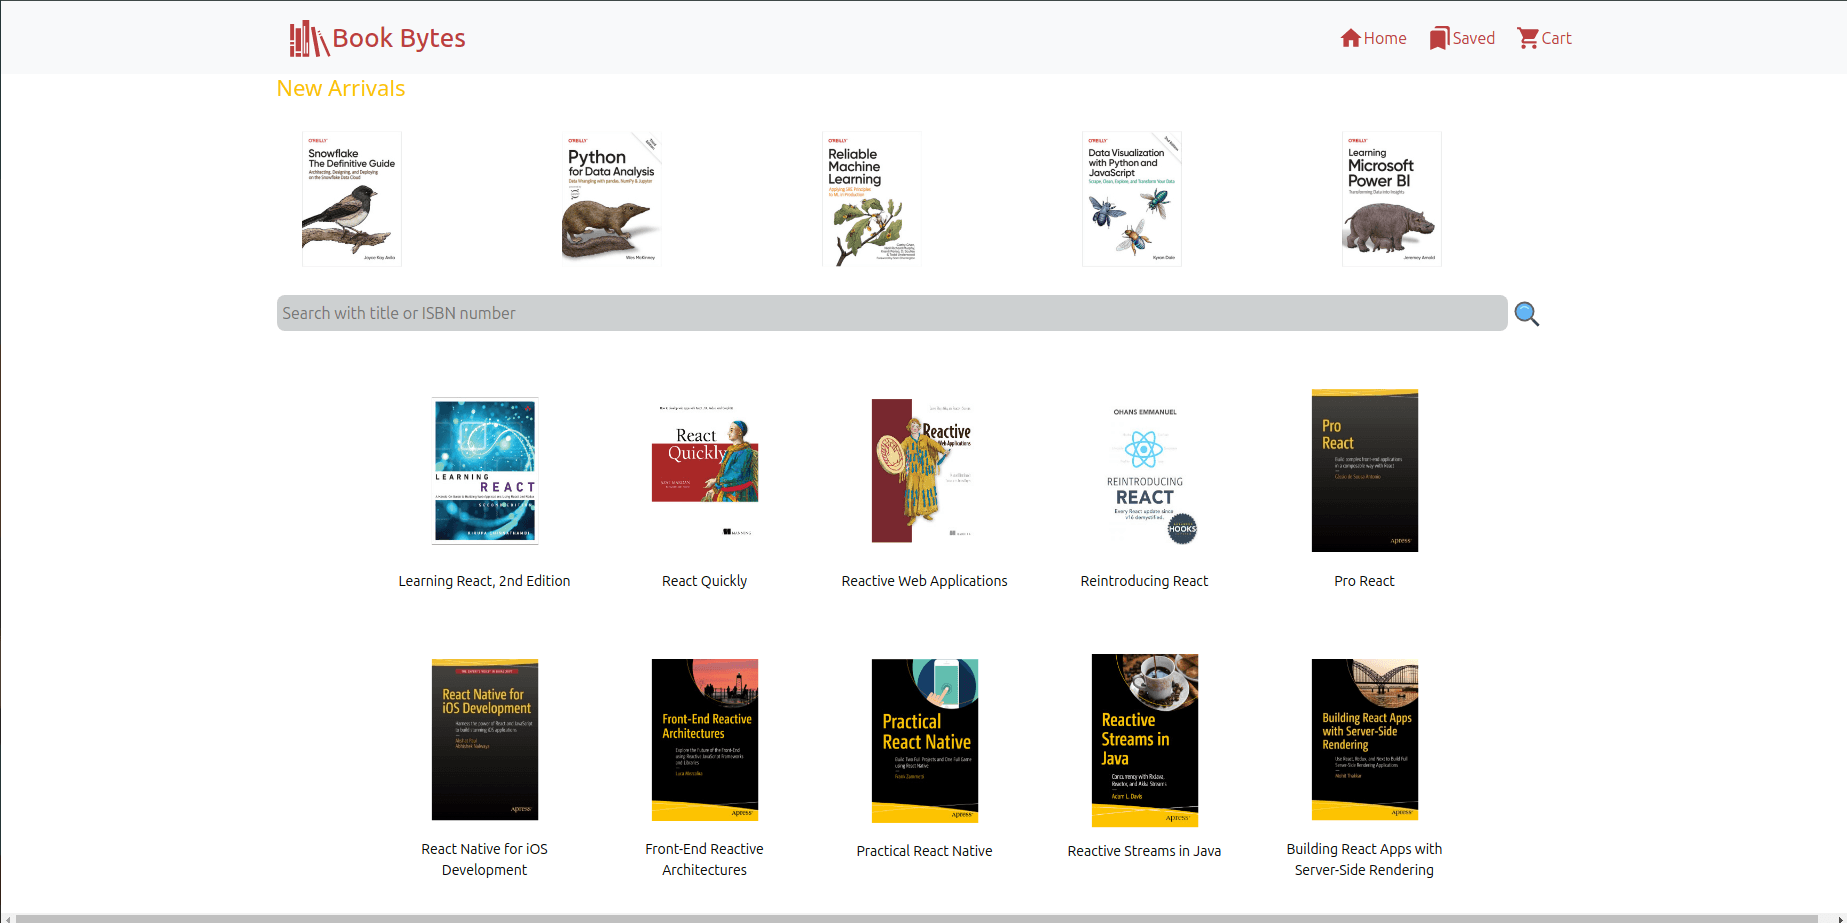Click the Home house icon
This screenshot has height=923, width=1847.
[1351, 38]
